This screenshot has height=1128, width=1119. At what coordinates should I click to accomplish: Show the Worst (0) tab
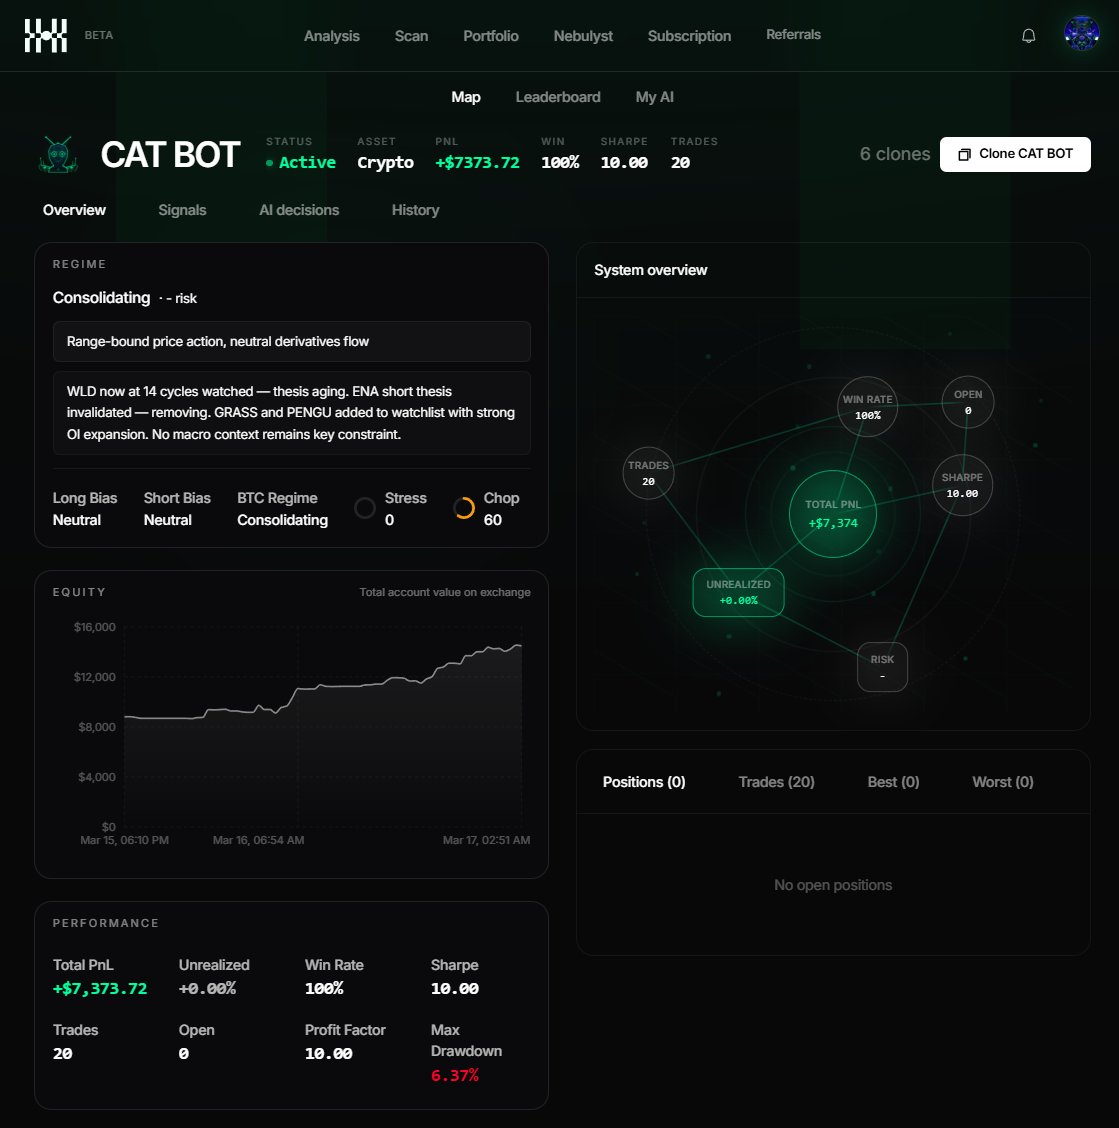pyautogui.click(x=1002, y=782)
